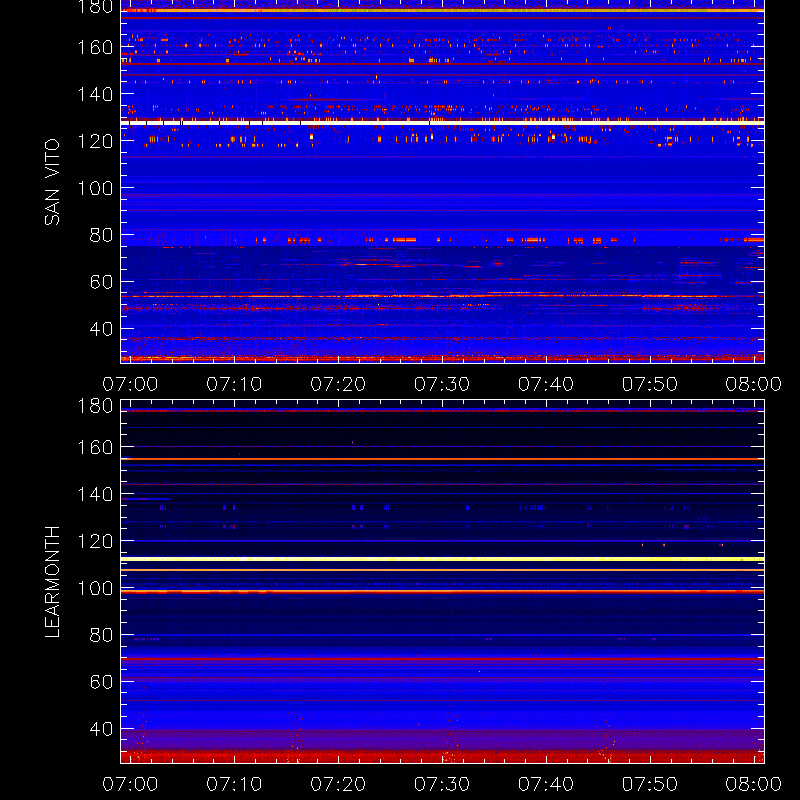Pick the "80" frequency label on Learmonth plot
The height and width of the screenshot is (800, 800).
point(101,635)
